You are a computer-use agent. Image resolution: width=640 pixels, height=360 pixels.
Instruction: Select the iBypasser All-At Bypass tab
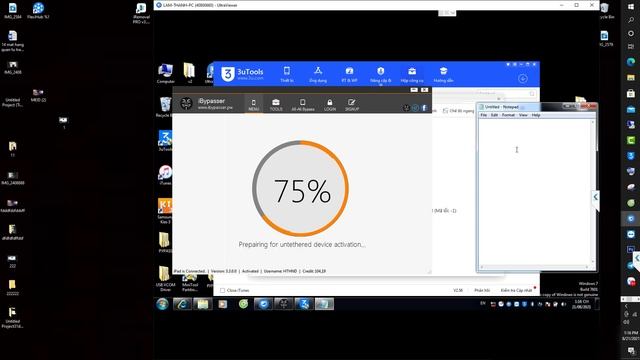point(302,104)
